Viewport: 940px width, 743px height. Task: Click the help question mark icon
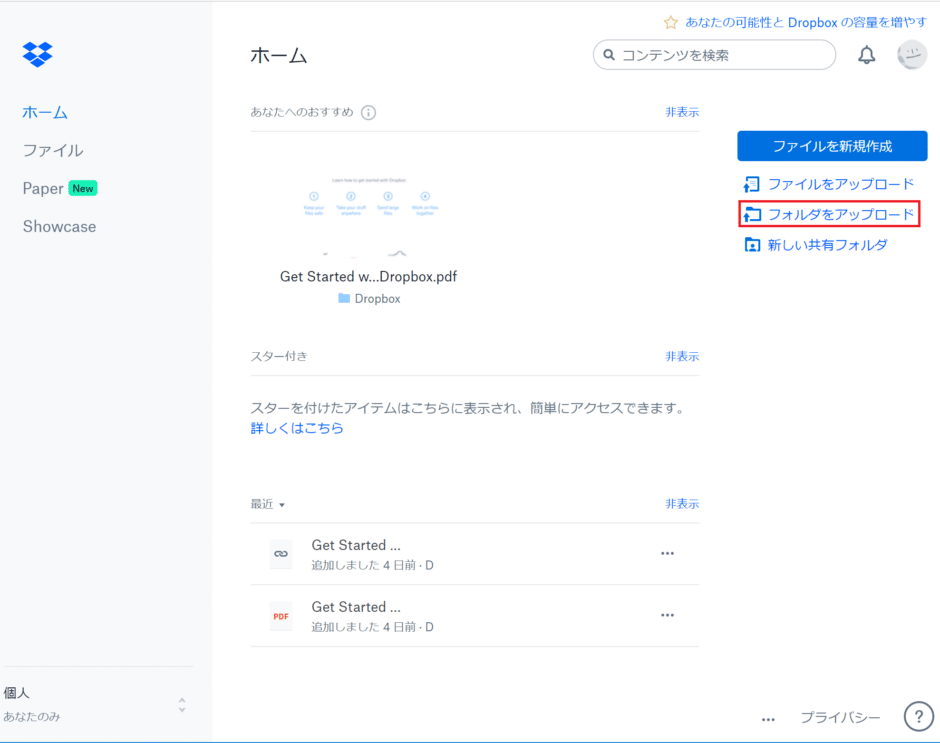pyautogui.click(x=918, y=716)
